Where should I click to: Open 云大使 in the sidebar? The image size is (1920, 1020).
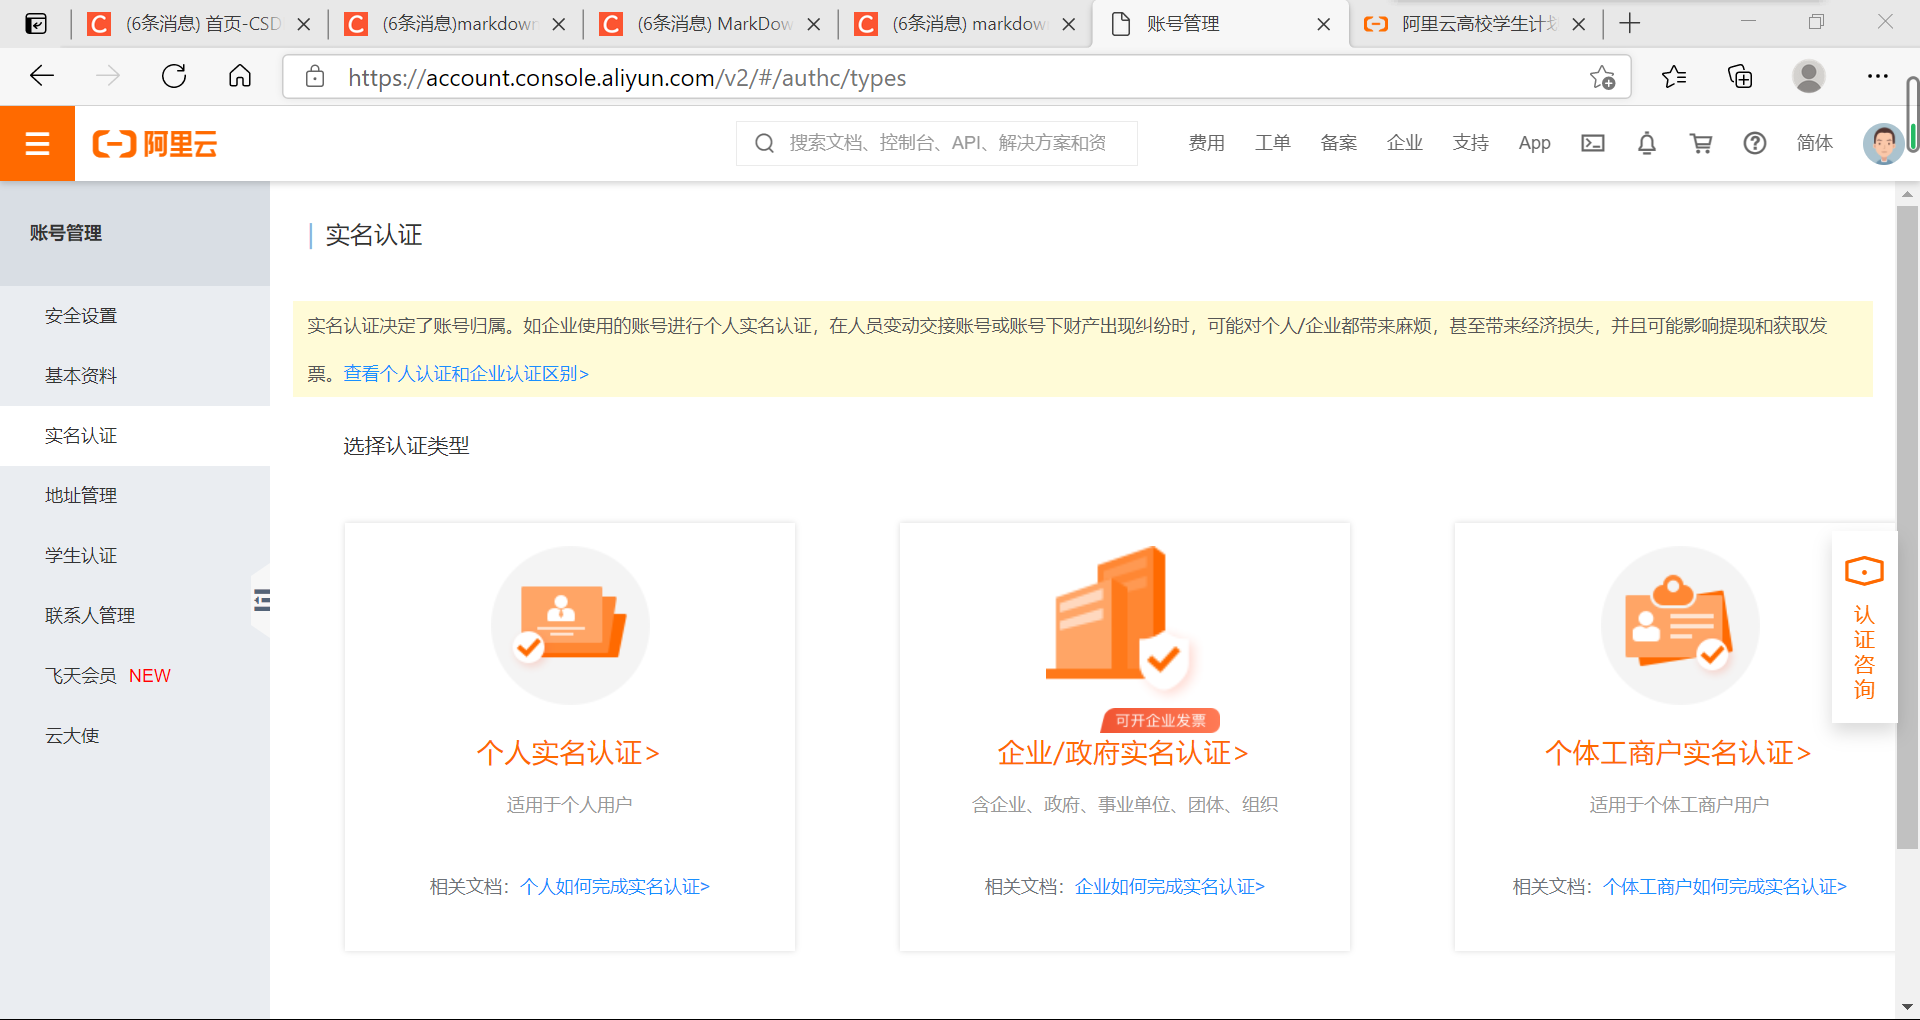point(135,736)
